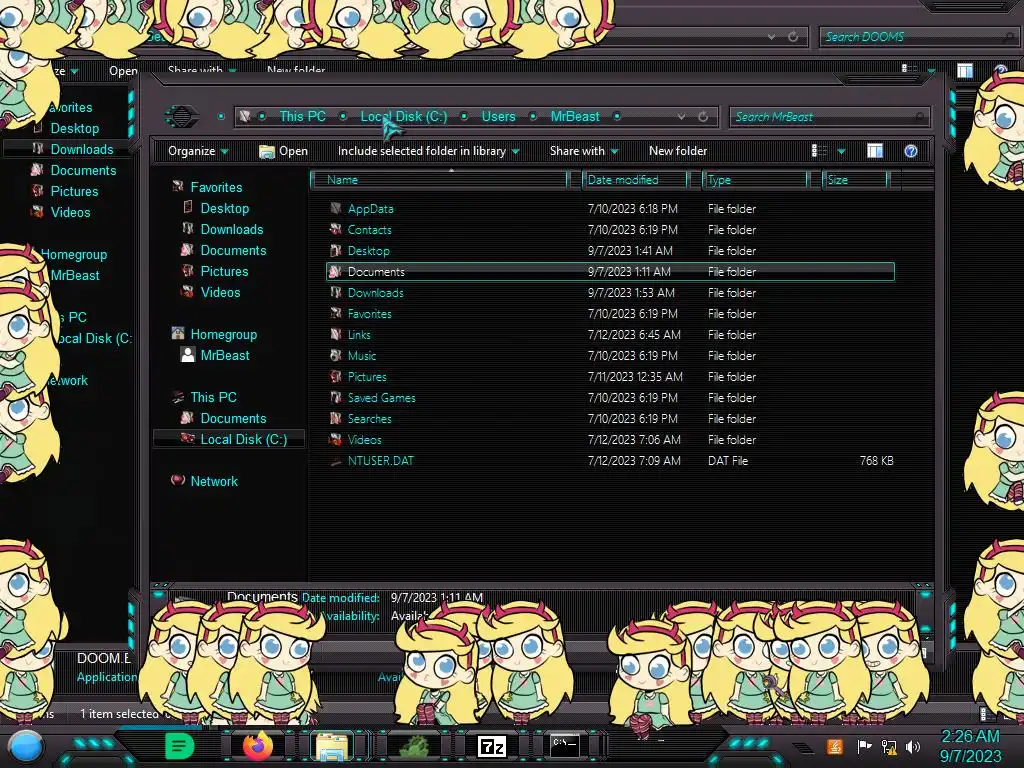1024x768 pixels.
Task: Sort by the Name column header
Action: pyautogui.click(x=439, y=180)
